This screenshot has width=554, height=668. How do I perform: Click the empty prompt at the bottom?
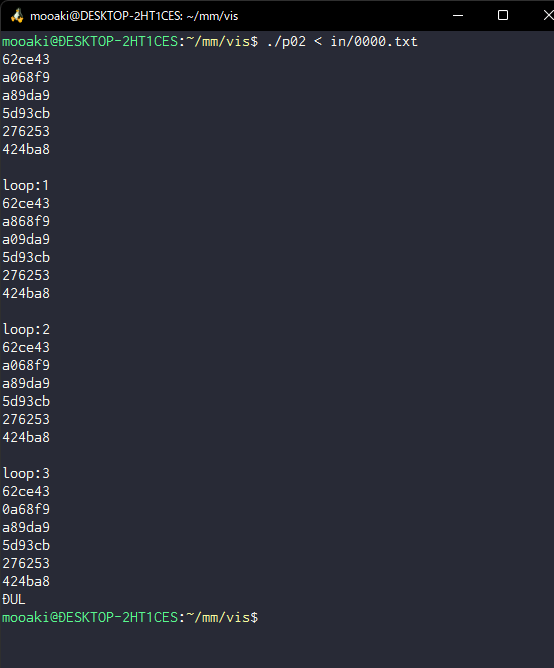(x=130, y=617)
